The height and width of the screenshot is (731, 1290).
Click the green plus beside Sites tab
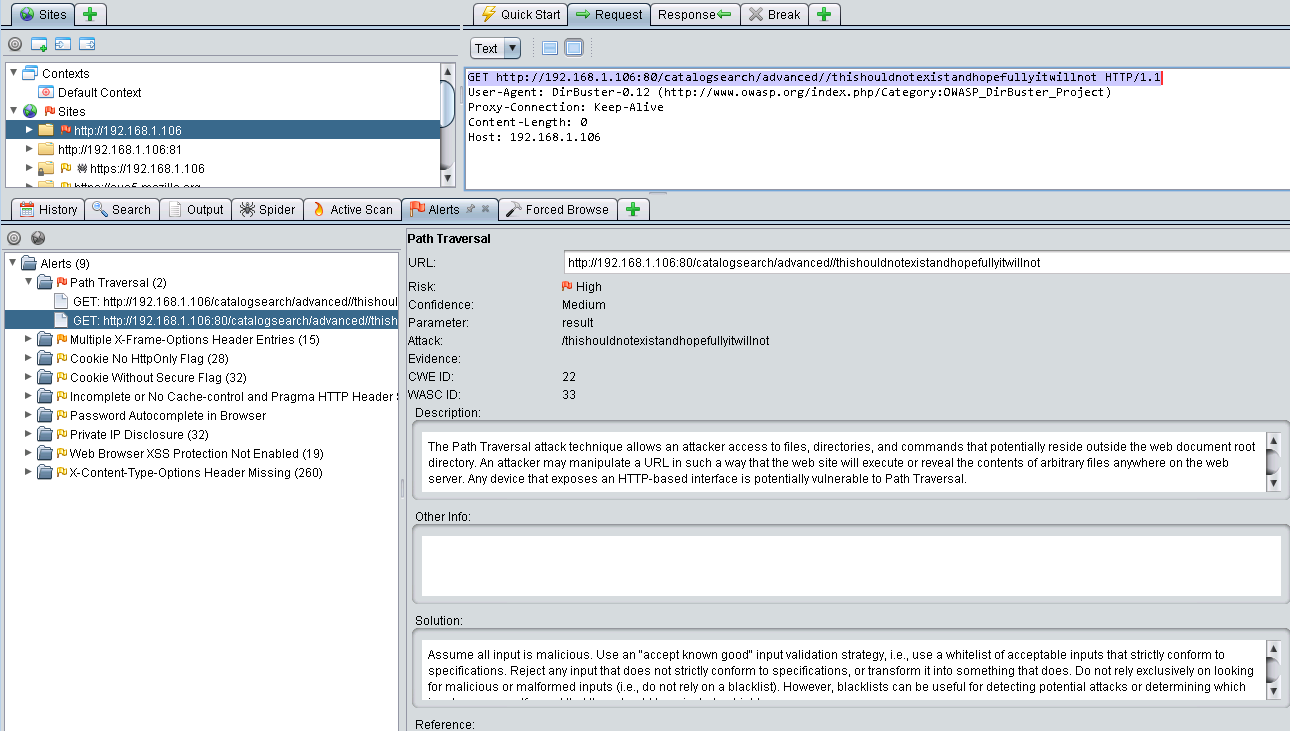pyautogui.click(x=90, y=14)
